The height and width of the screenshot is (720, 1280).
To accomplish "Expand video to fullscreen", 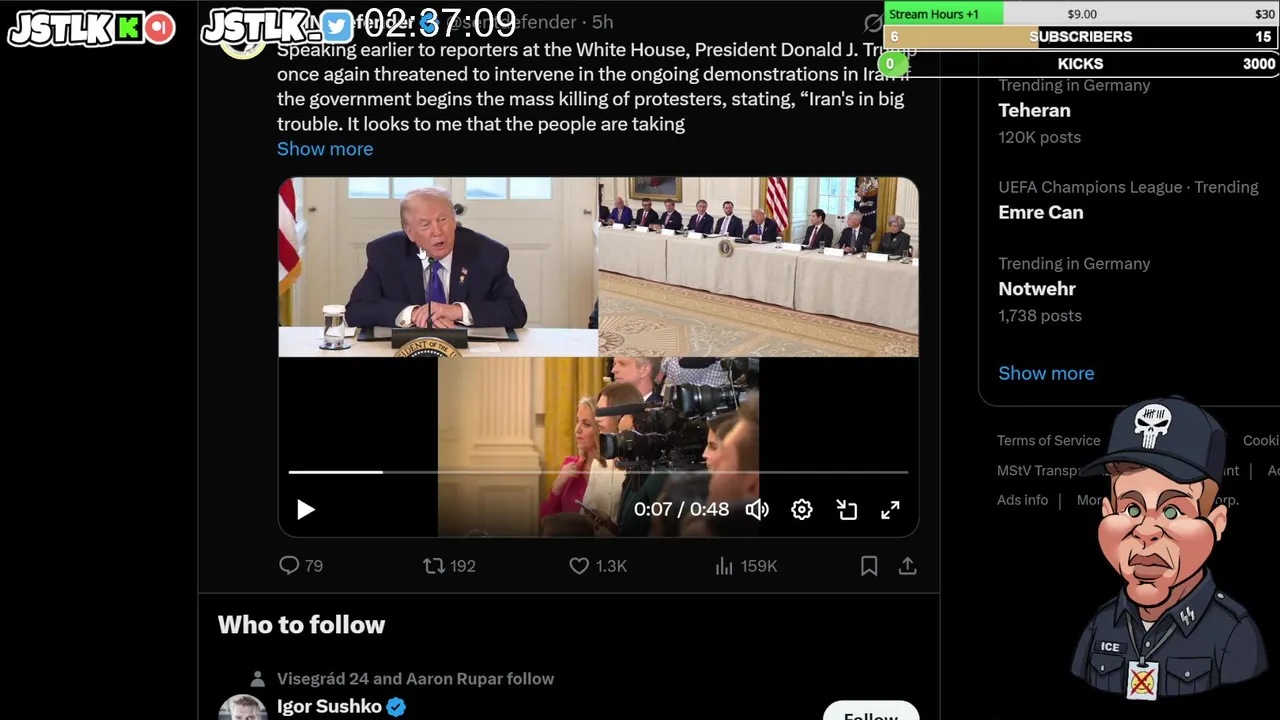I will click(x=890, y=510).
